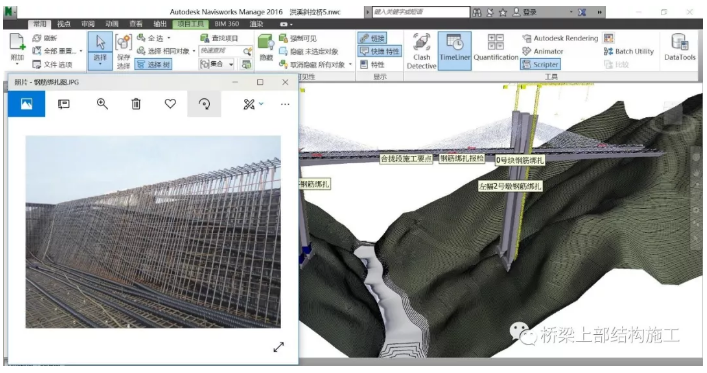Switch to the 输出 output tab

coord(160,24)
